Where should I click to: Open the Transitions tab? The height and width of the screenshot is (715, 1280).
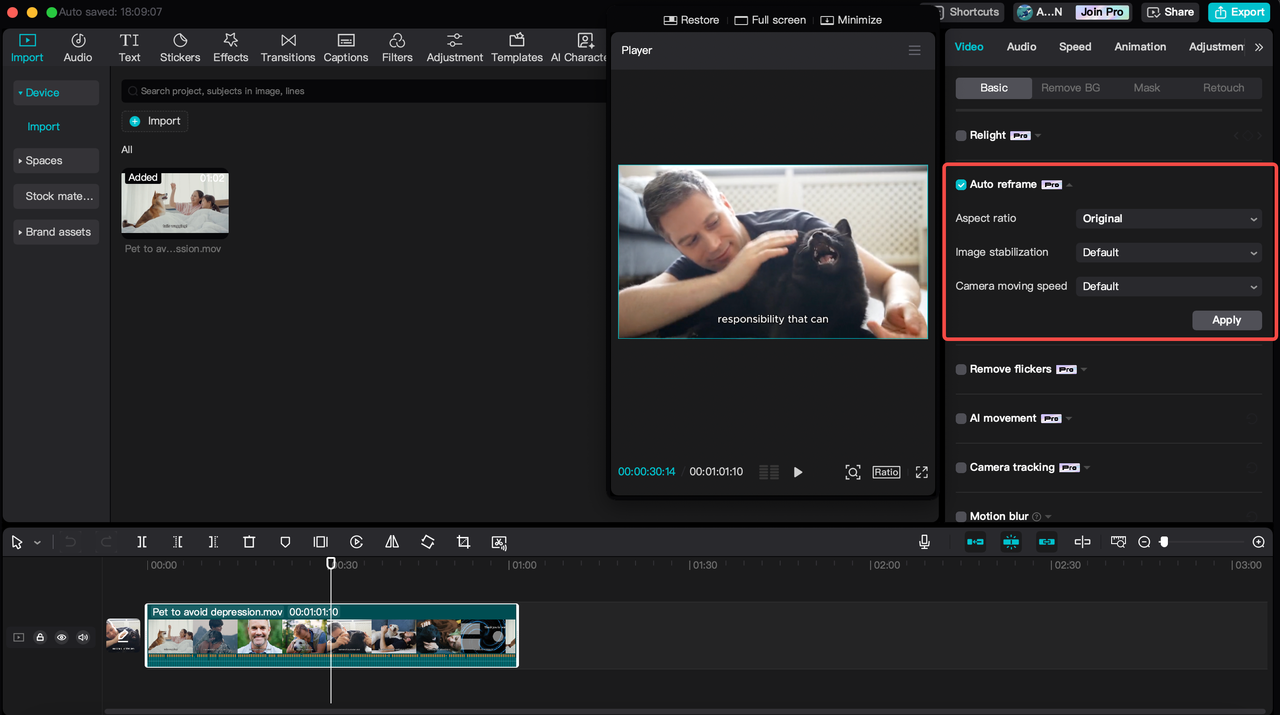(288, 47)
